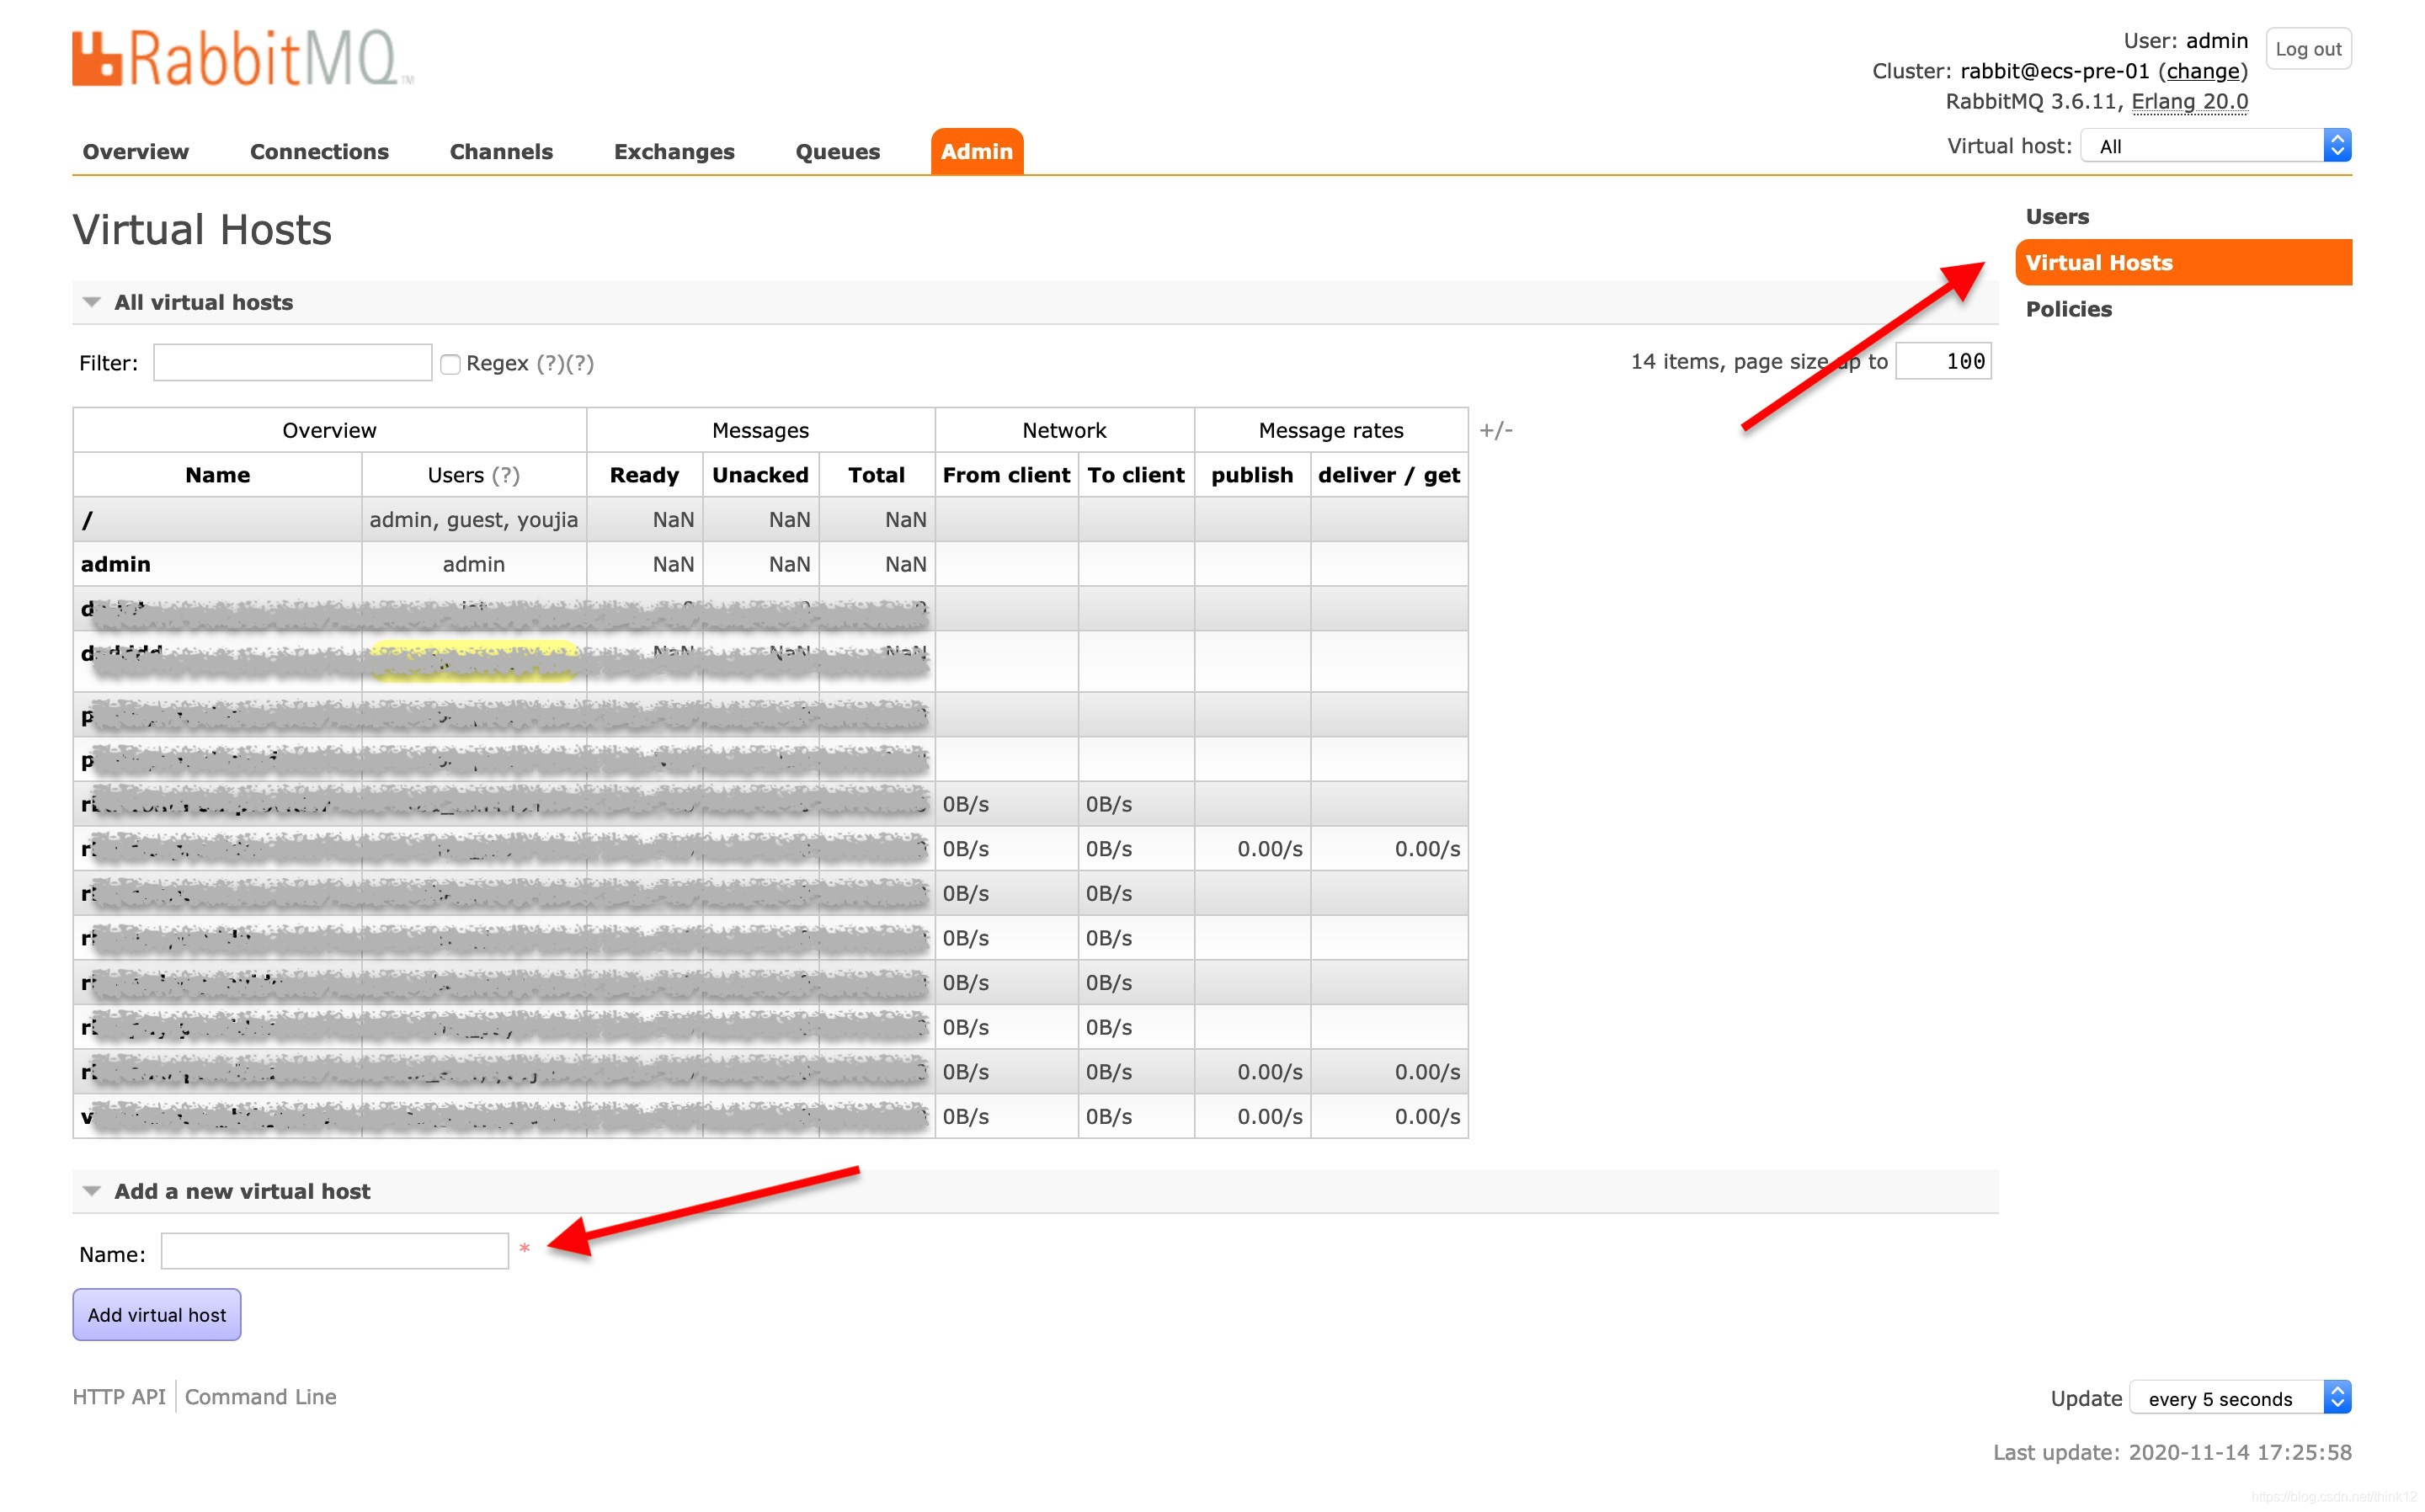Click the Users column (?) help icon
This screenshot has height=1512, width=2425.
tap(505, 476)
